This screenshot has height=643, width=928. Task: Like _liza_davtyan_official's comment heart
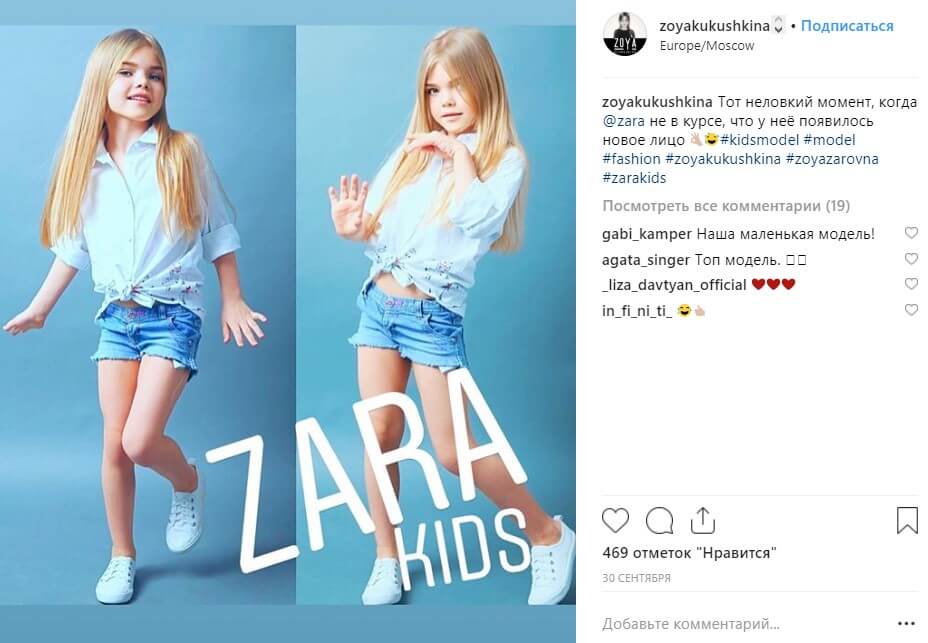[x=911, y=284]
